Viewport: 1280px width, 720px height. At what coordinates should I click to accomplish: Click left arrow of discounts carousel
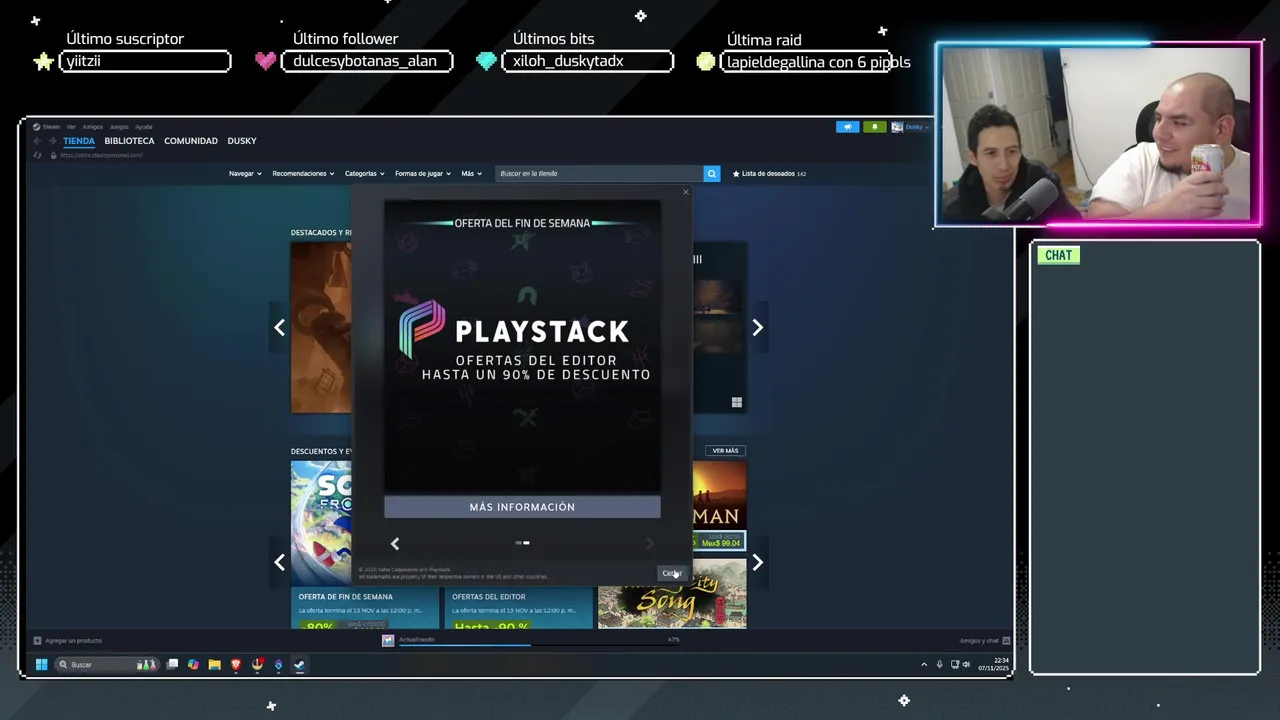[279, 562]
